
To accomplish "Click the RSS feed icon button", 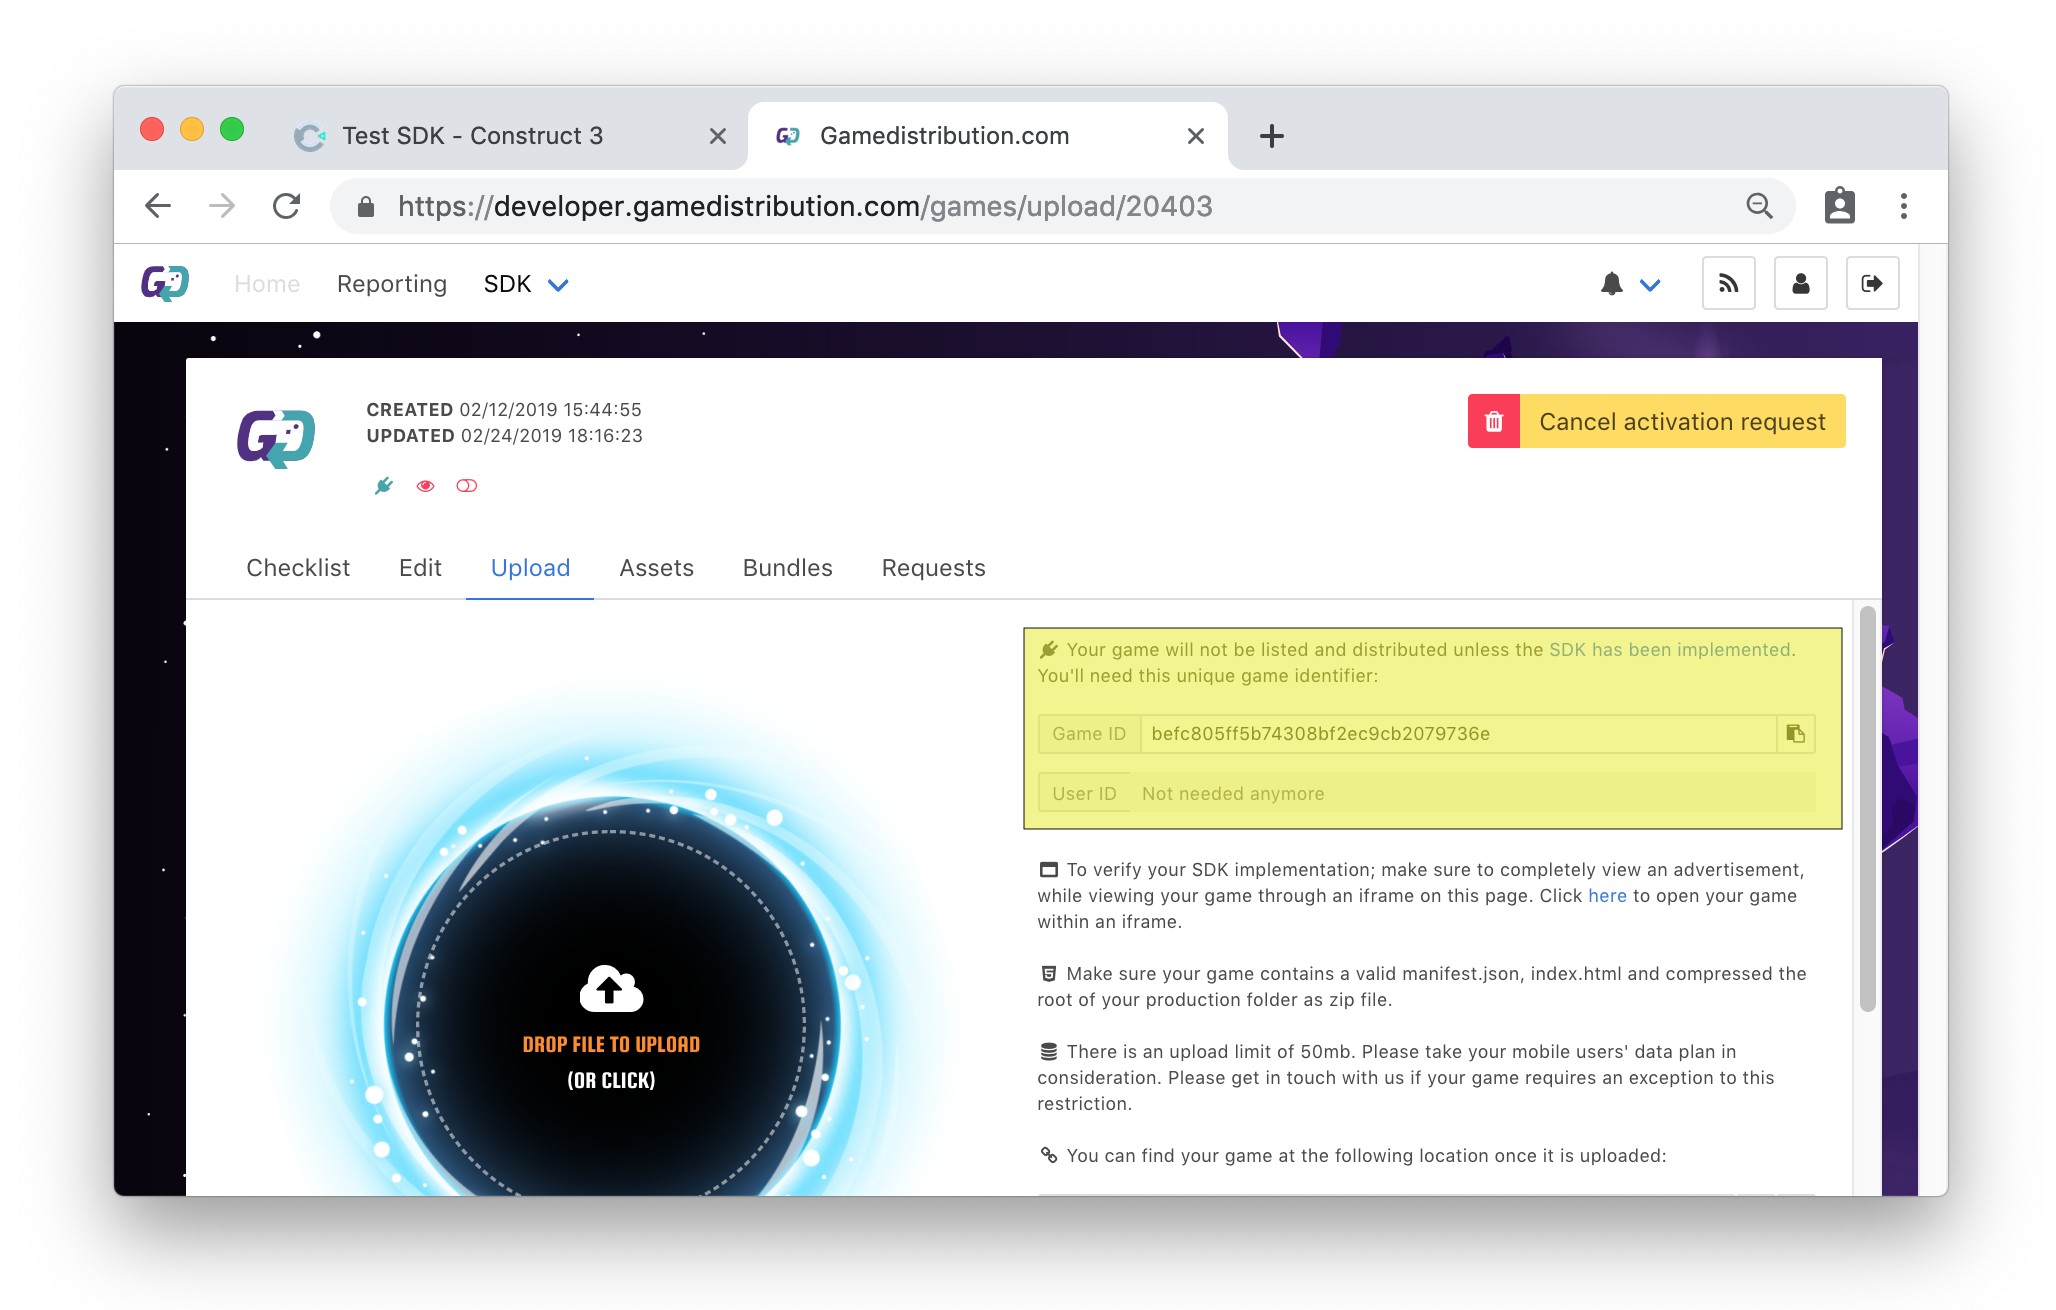I will [x=1728, y=284].
